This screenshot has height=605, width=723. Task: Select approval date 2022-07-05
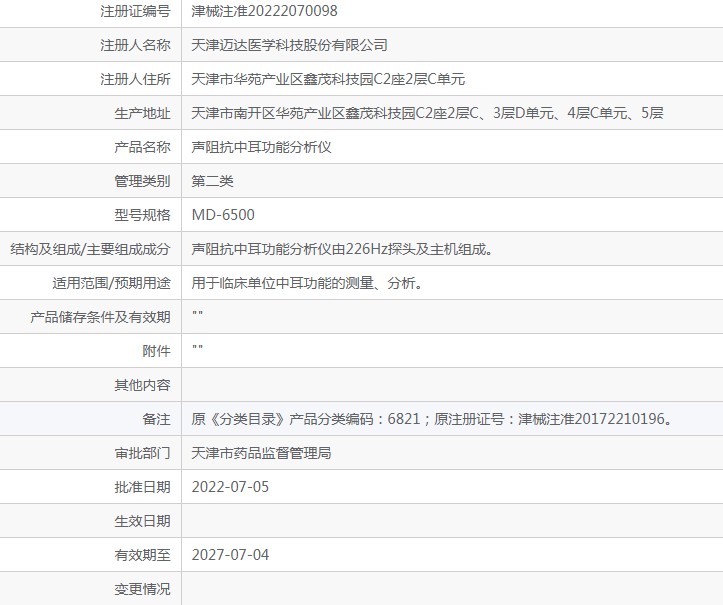[x=230, y=487]
